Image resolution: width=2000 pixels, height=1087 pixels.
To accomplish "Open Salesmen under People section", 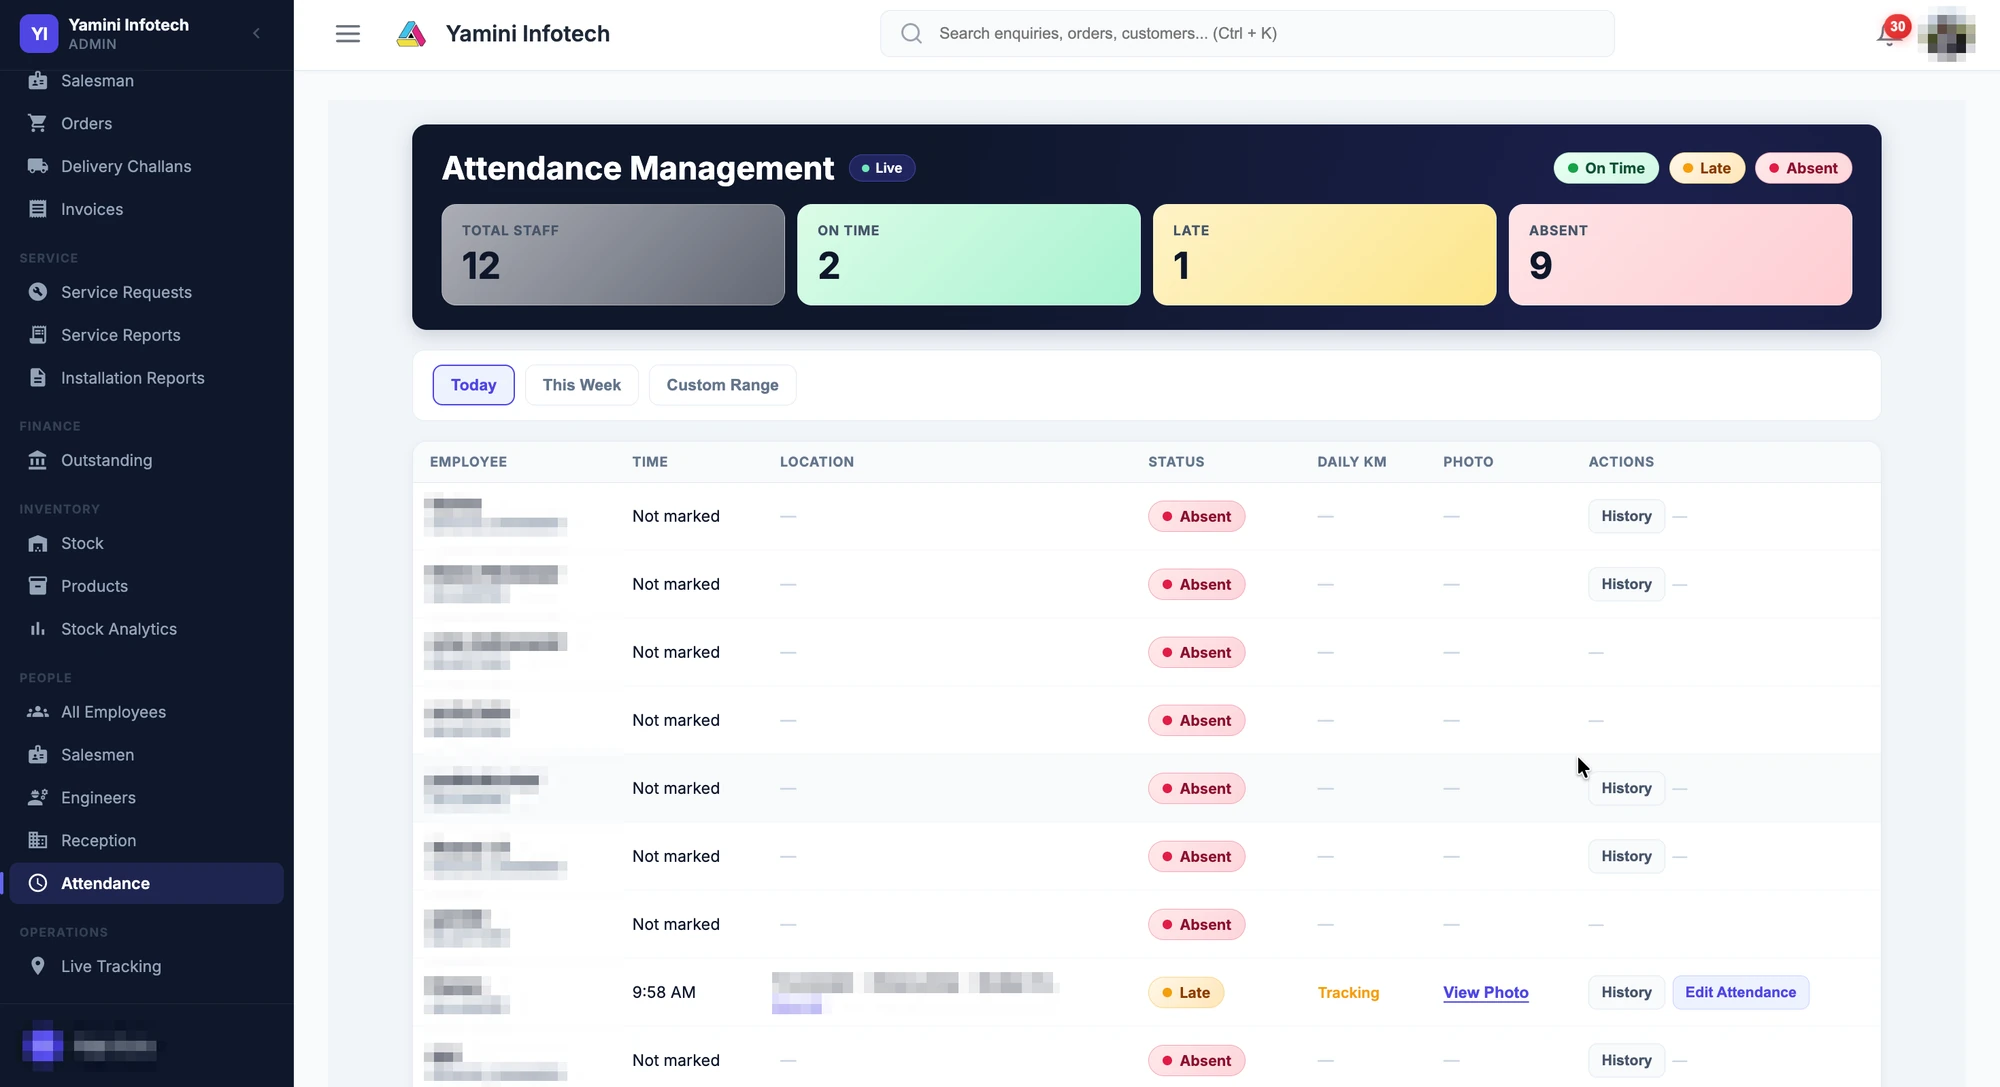I will 147,755.
